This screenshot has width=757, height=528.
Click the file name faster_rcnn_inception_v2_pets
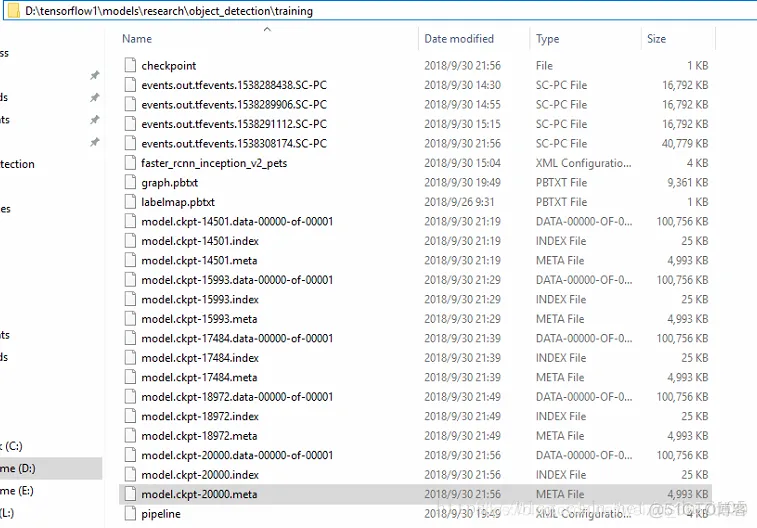tap(214, 163)
